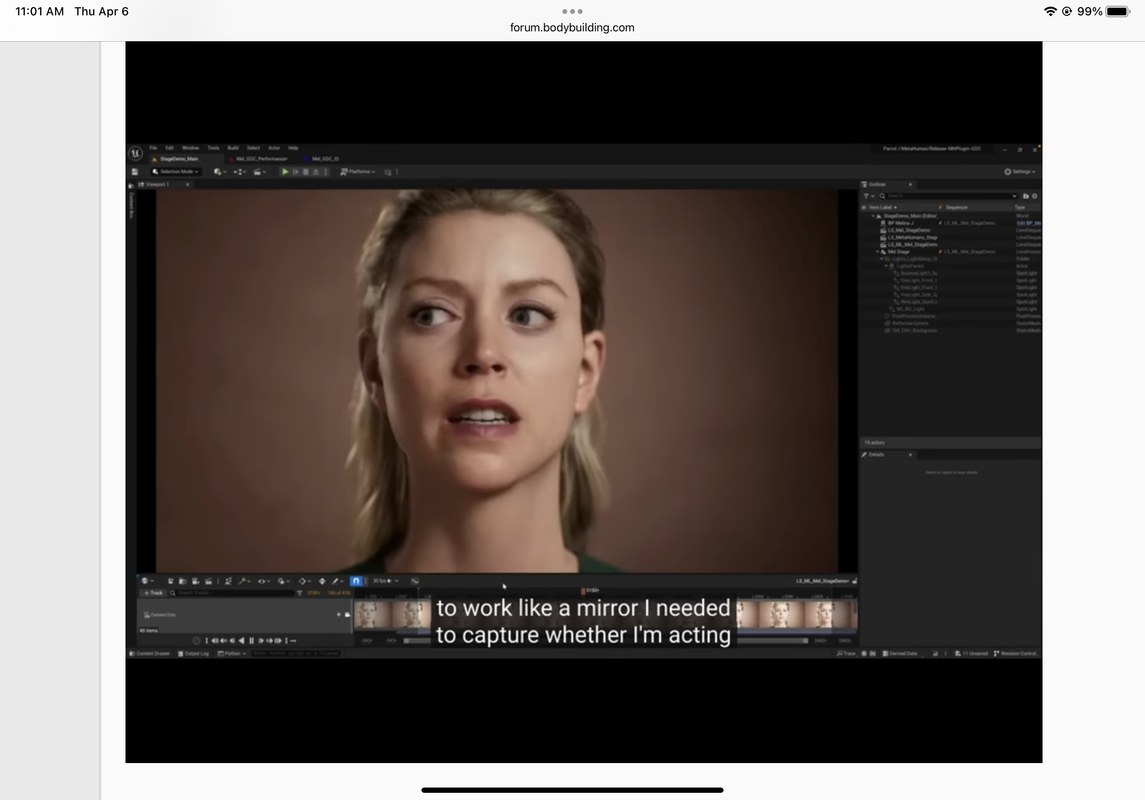Click the camera icon on Camera Cuts track
Image resolution: width=1145 pixels, height=800 pixels.
click(348, 615)
